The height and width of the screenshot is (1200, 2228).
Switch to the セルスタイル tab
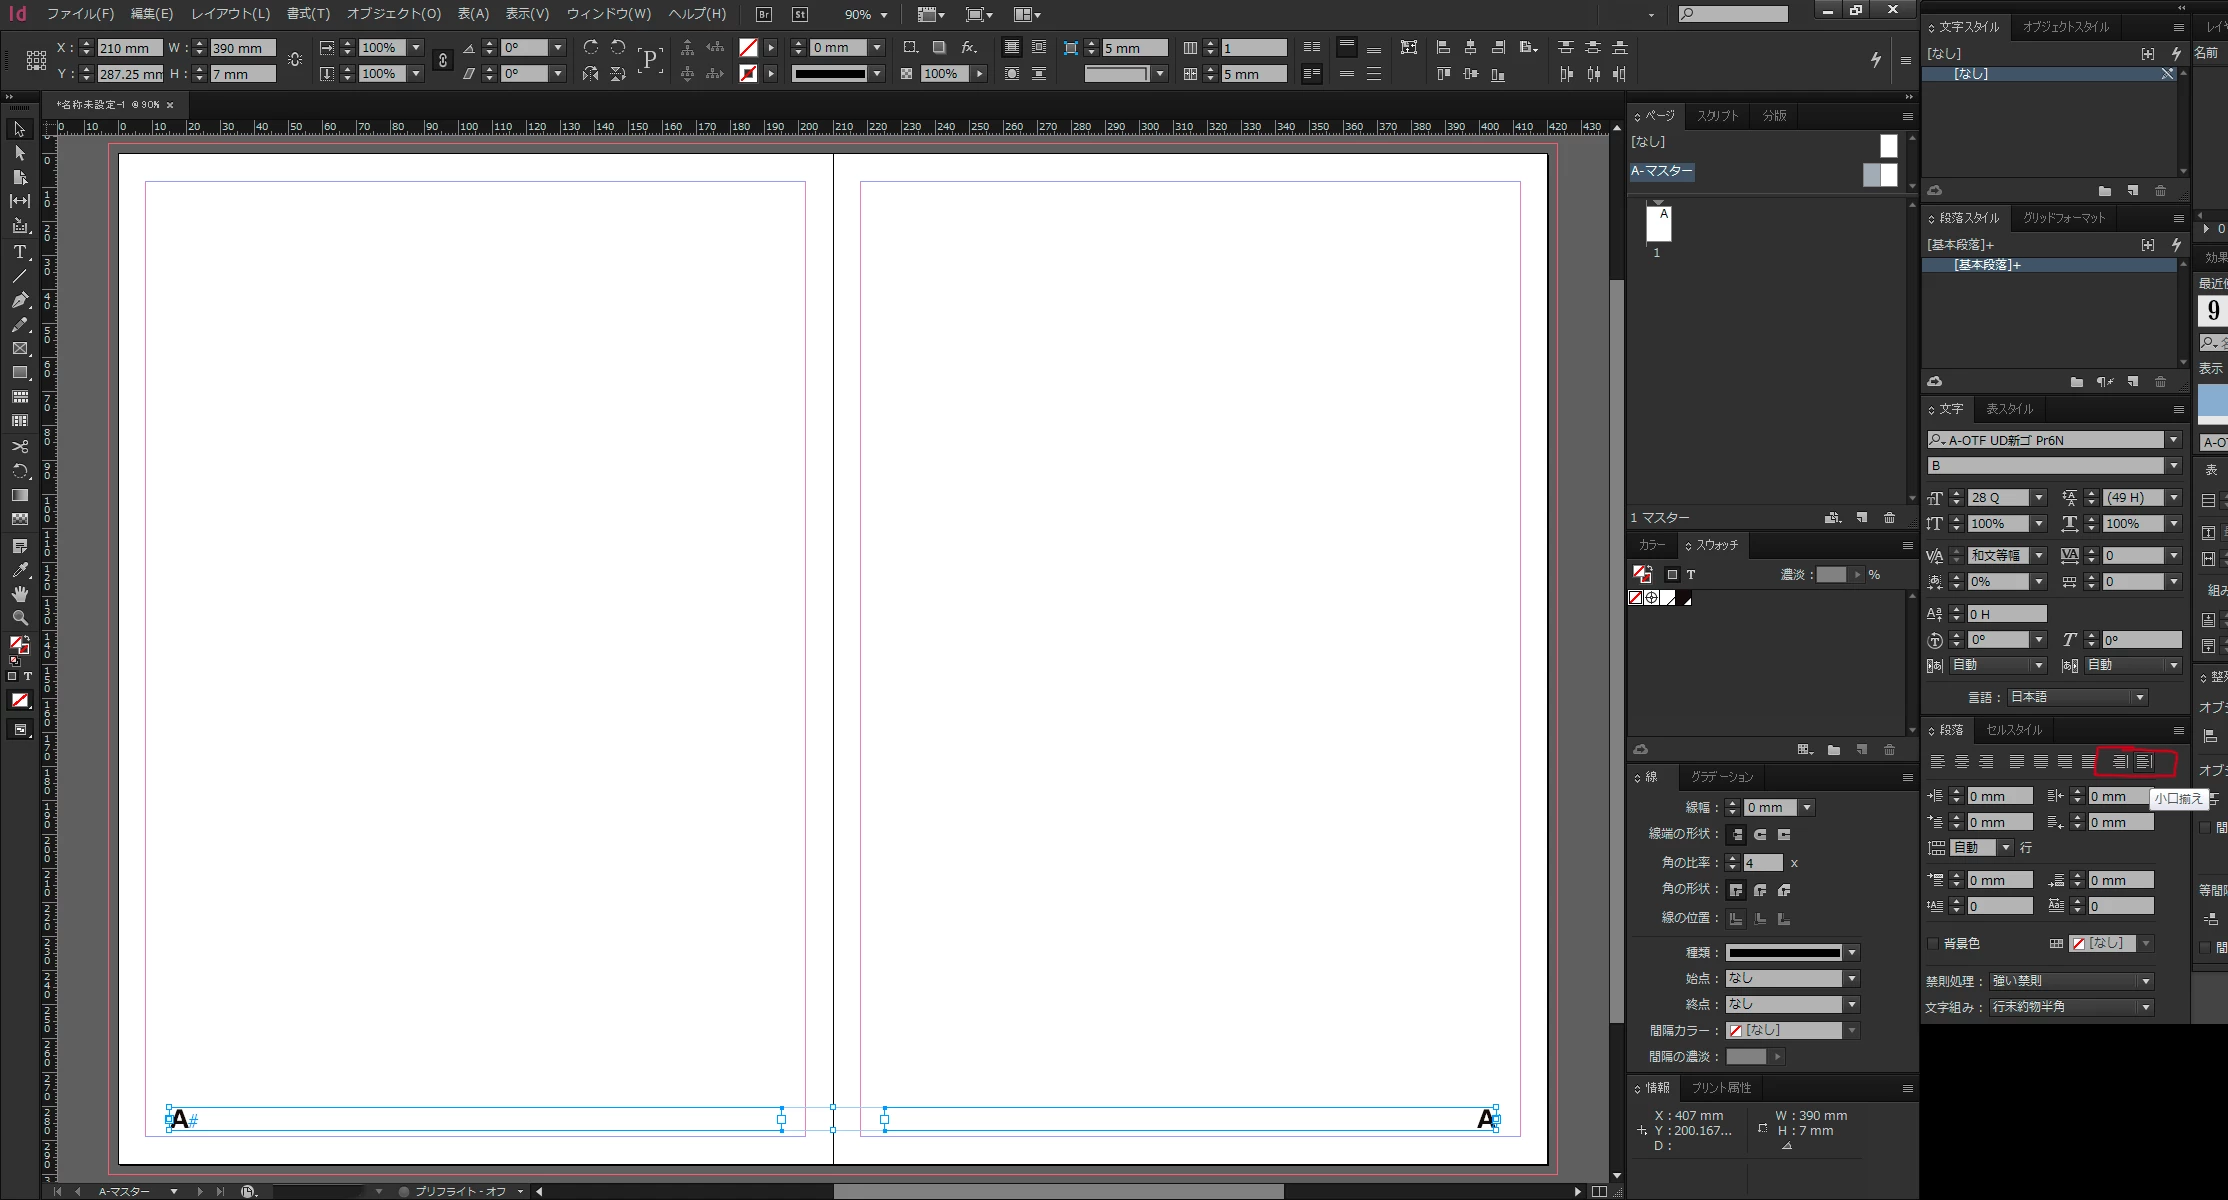tap(2014, 730)
